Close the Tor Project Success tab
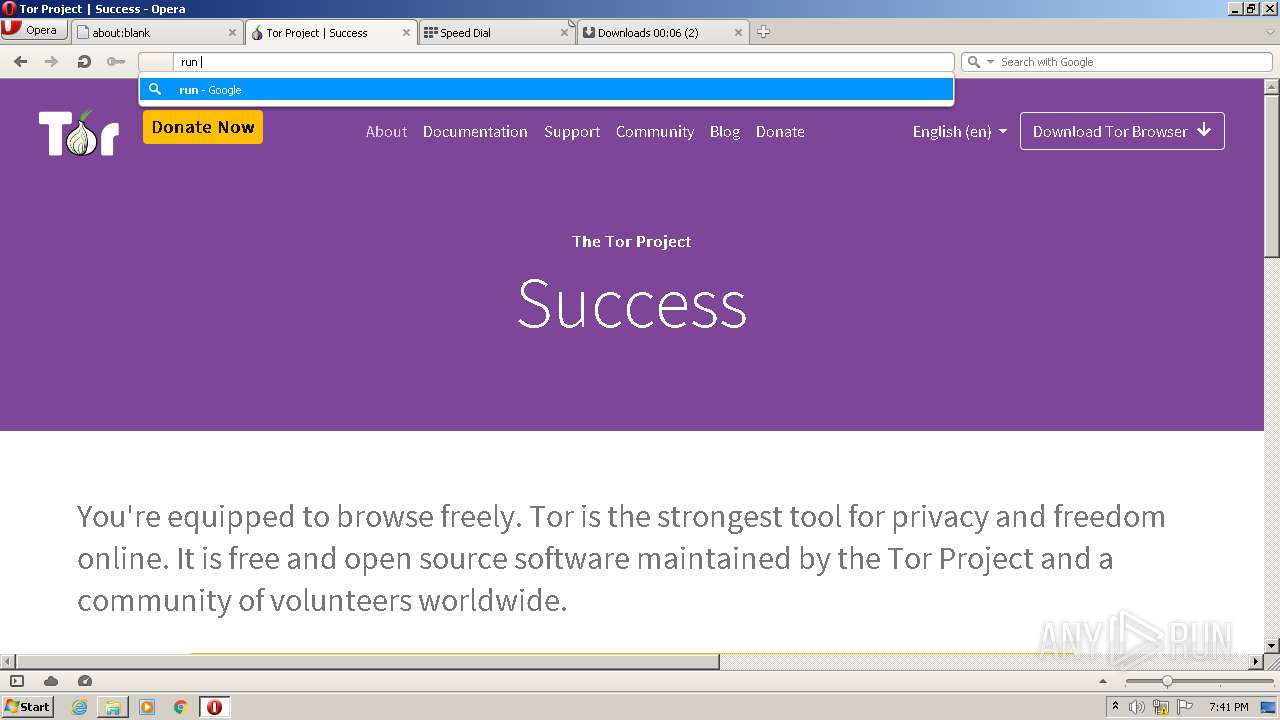 coord(406,33)
